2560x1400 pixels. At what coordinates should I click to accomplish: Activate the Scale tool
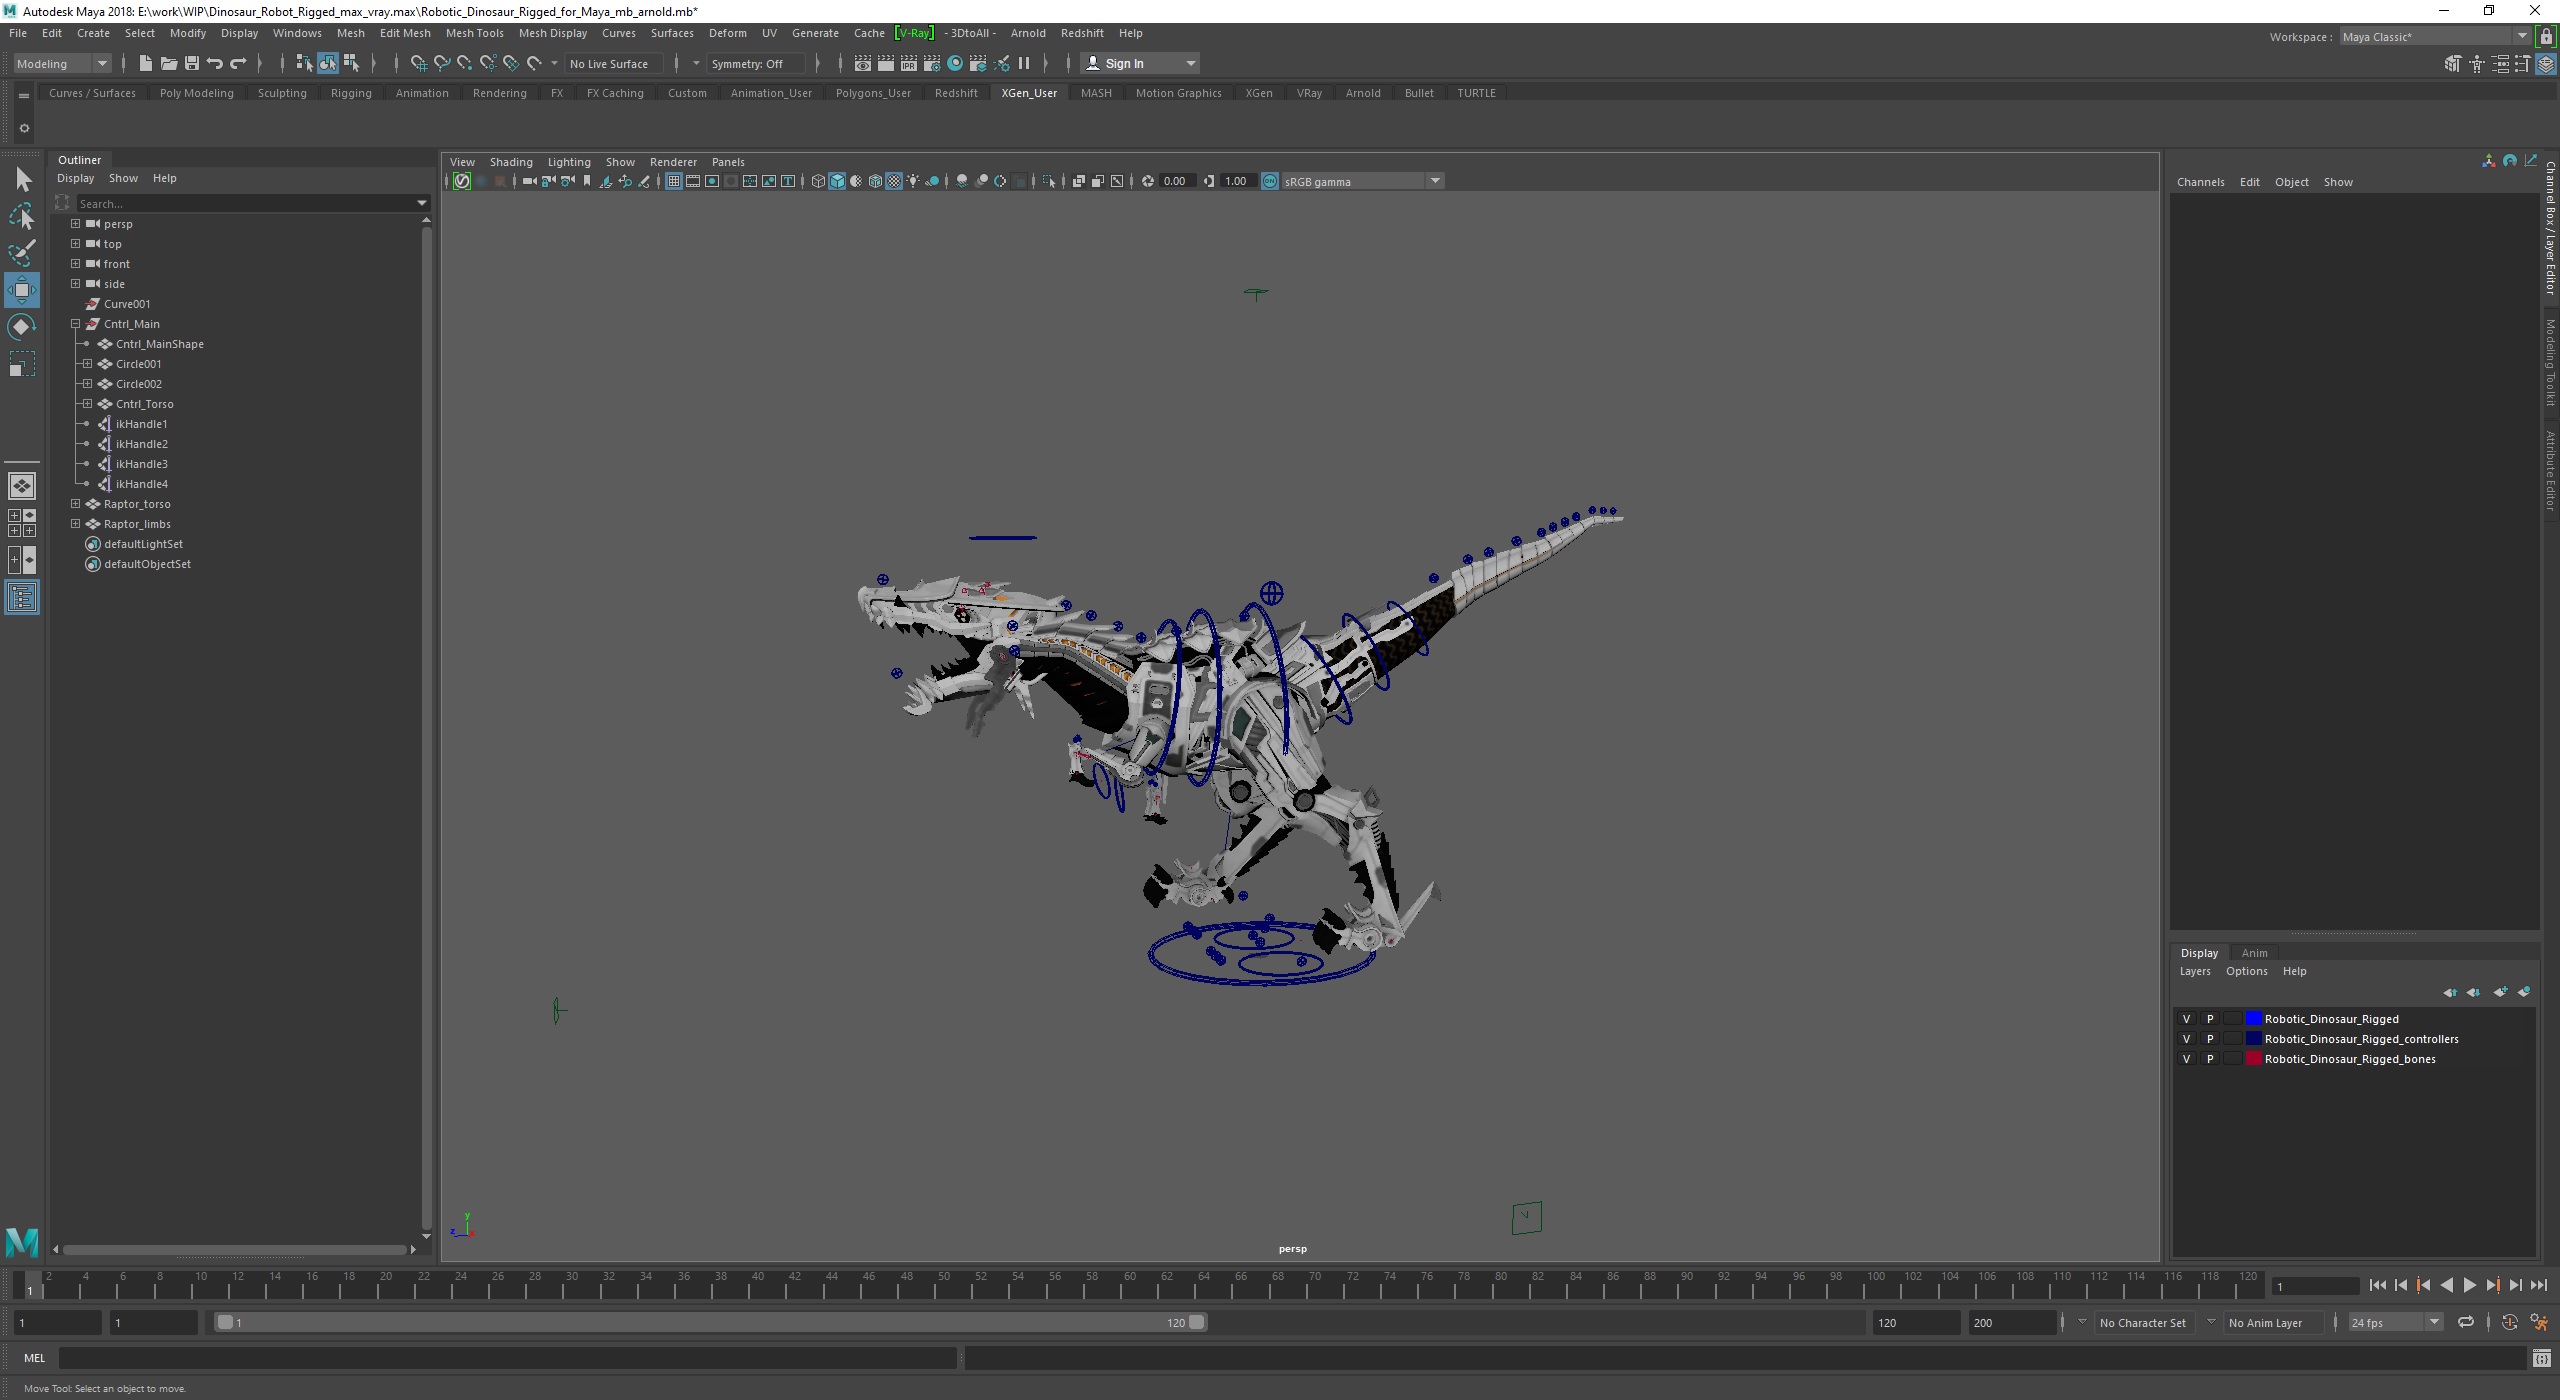(21, 364)
